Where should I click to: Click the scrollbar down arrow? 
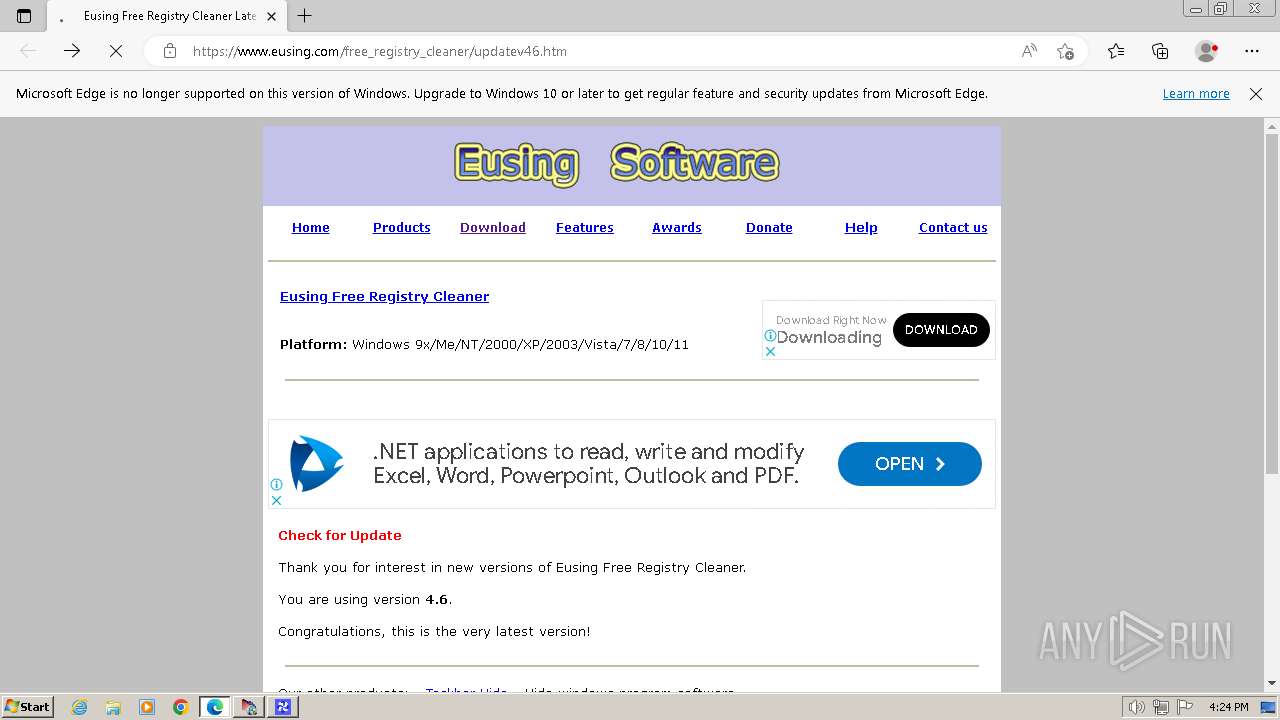pyautogui.click(x=1271, y=683)
